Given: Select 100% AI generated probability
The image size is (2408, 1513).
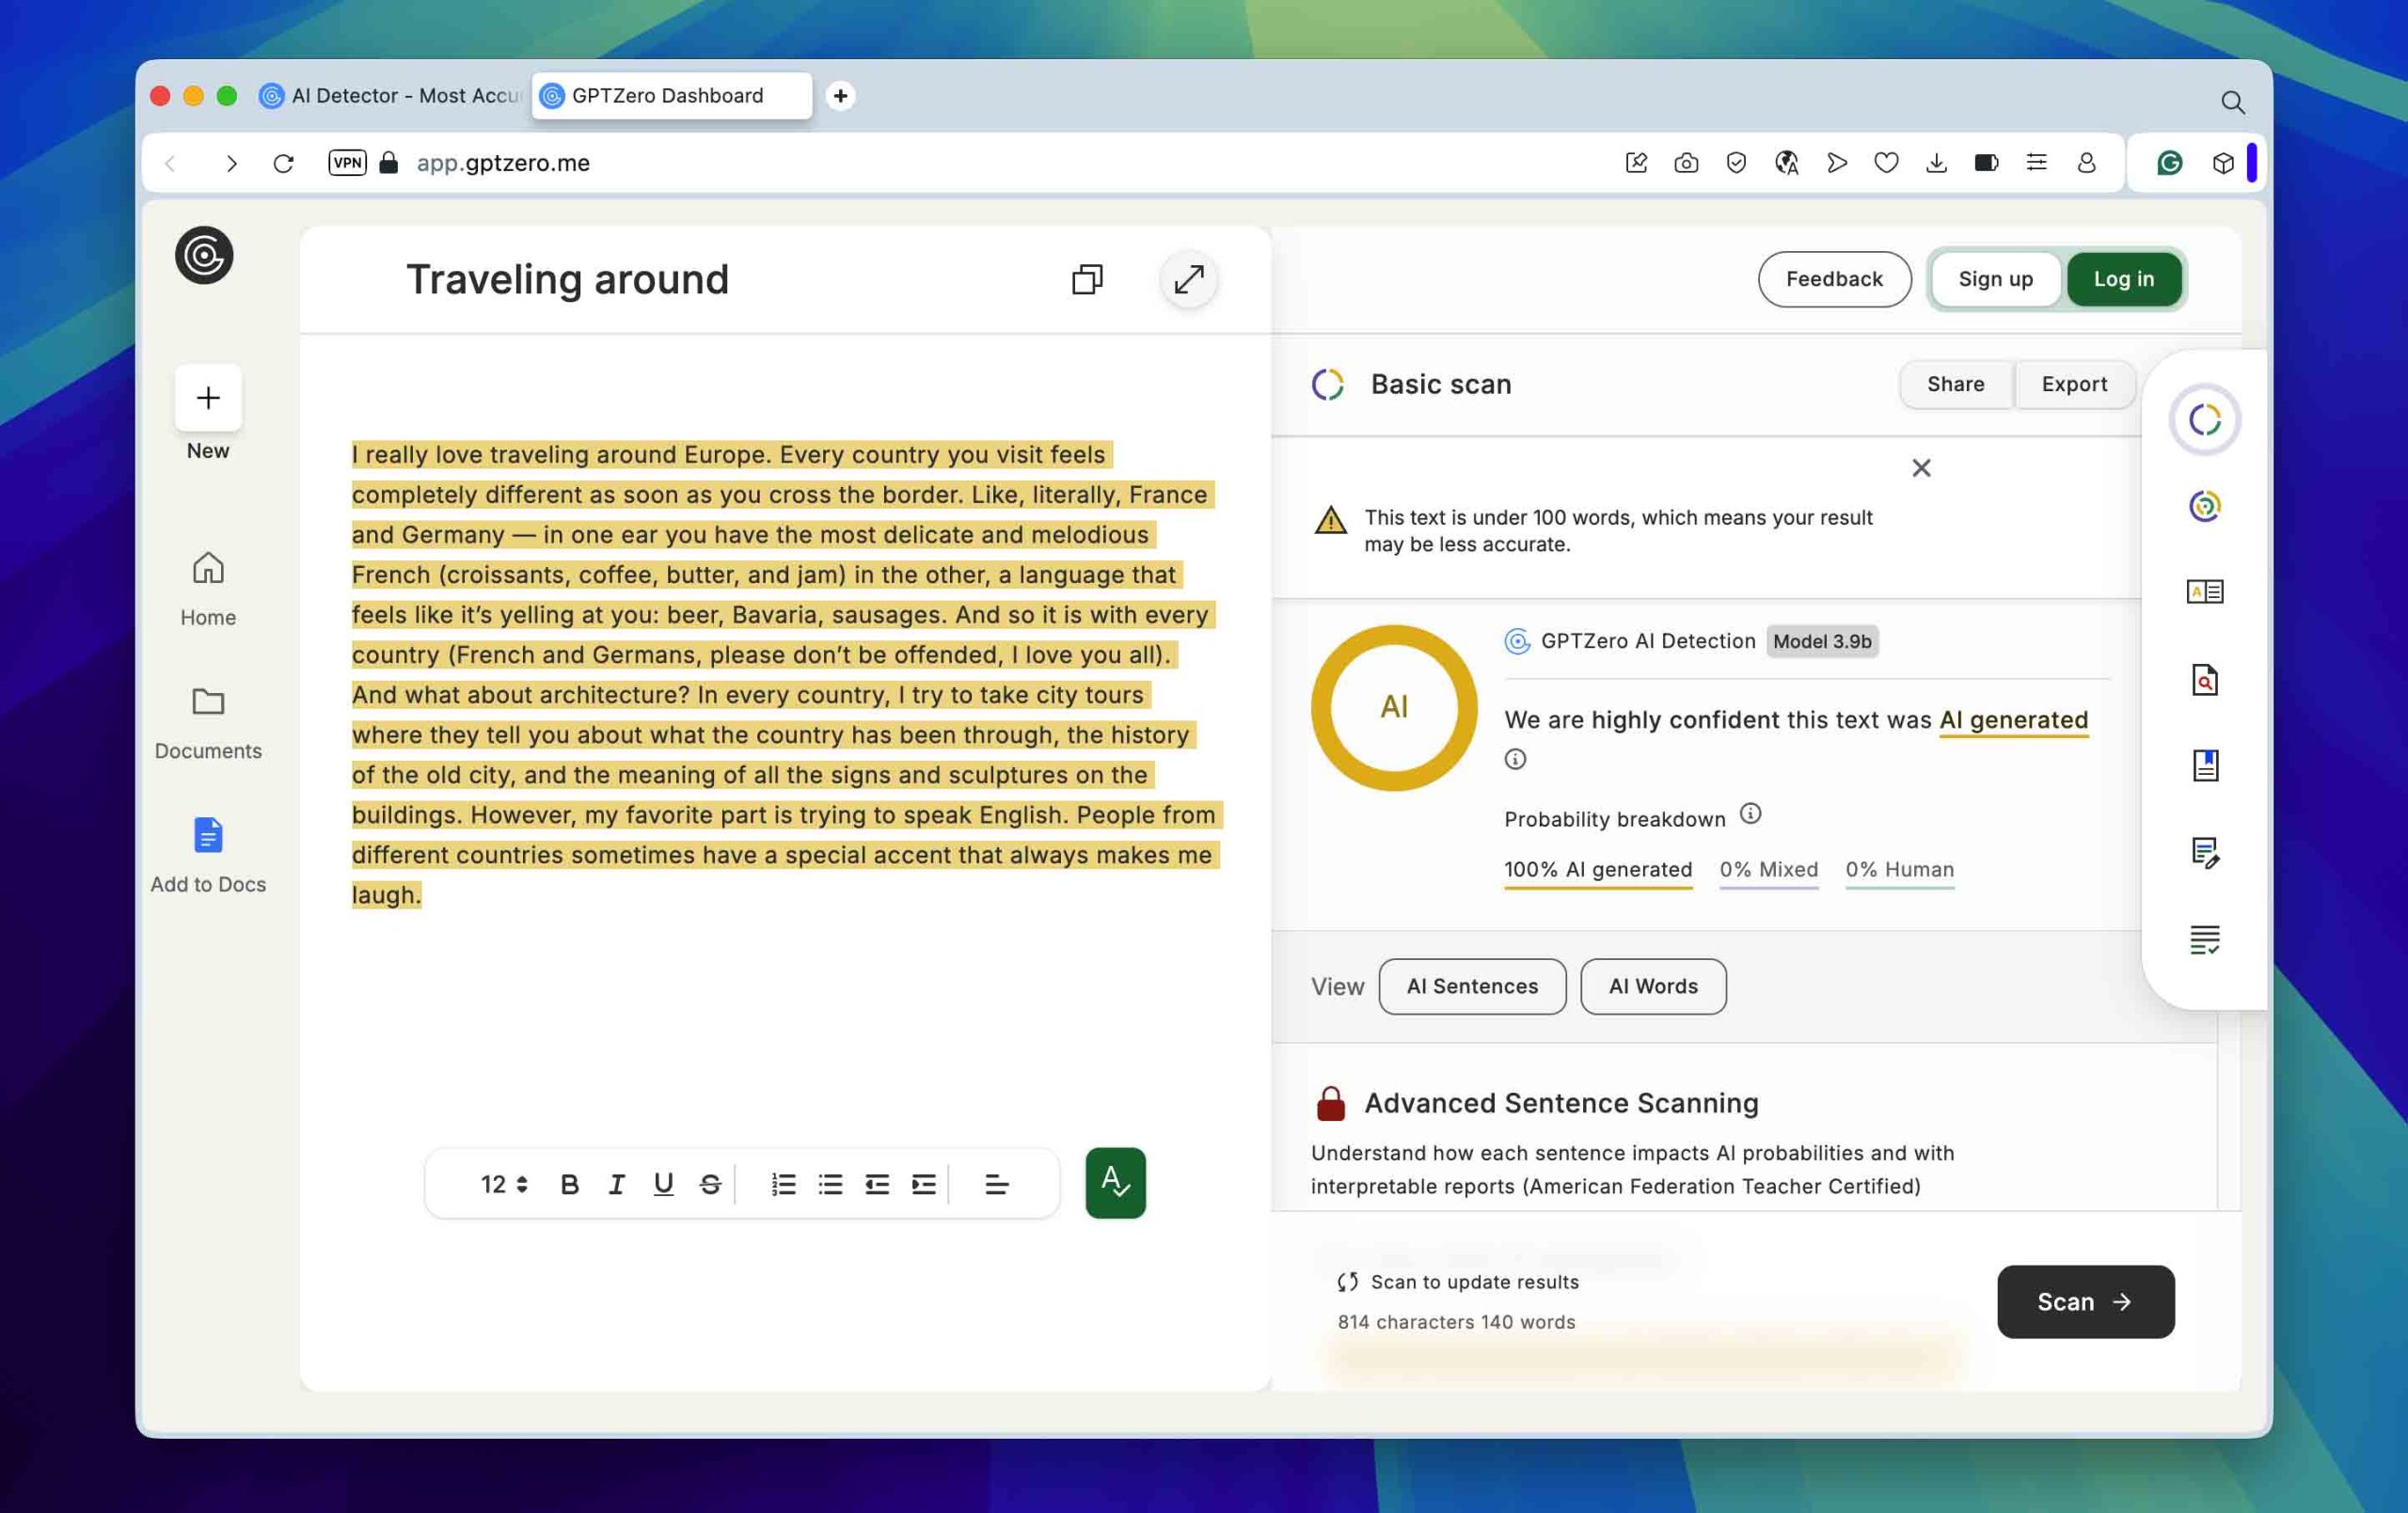Looking at the screenshot, I should 1598,870.
